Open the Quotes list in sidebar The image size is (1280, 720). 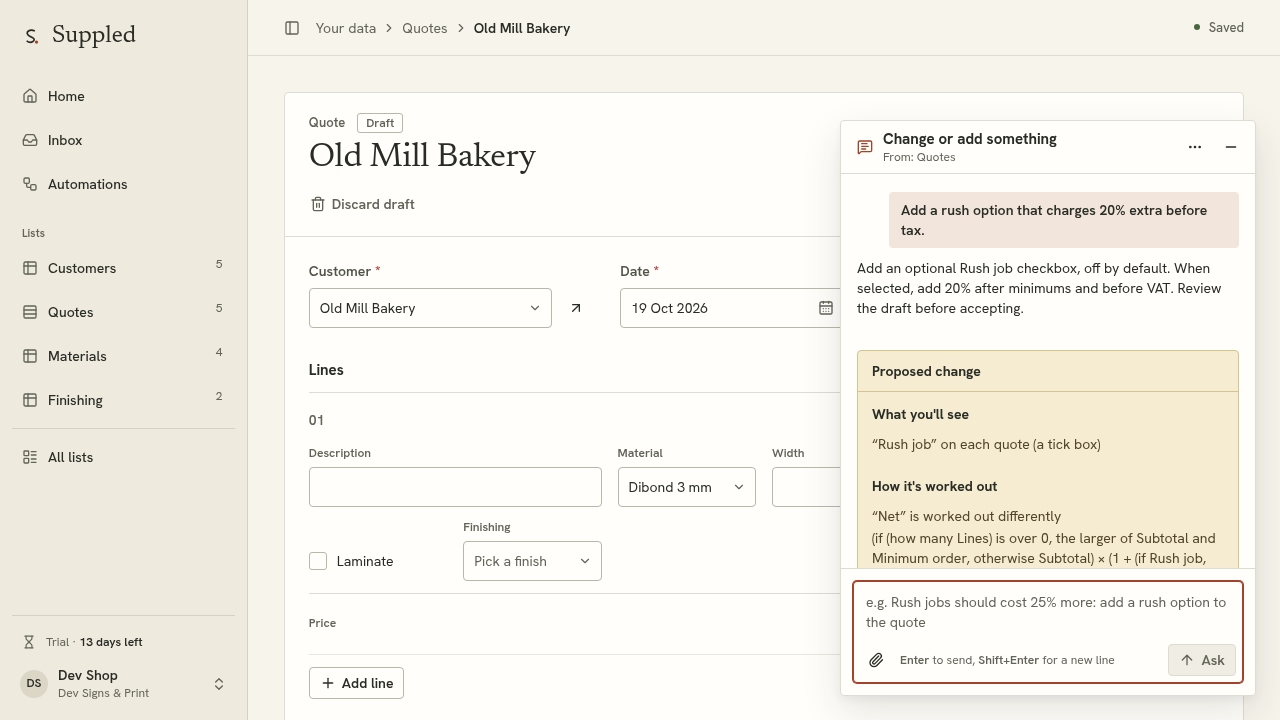pyautogui.click(x=124, y=312)
